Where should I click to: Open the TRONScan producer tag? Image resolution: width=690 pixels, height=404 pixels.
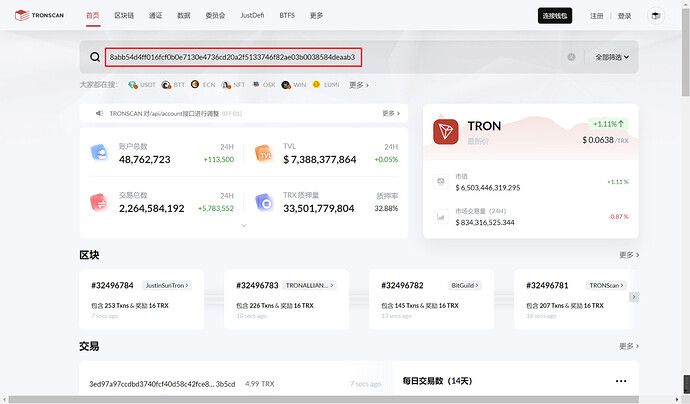coord(606,286)
